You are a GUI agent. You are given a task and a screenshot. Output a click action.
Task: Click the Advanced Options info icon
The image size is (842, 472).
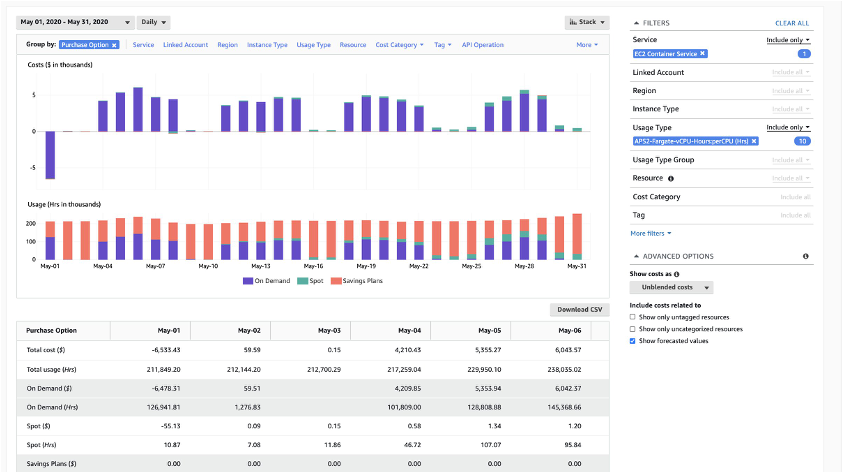(x=805, y=256)
